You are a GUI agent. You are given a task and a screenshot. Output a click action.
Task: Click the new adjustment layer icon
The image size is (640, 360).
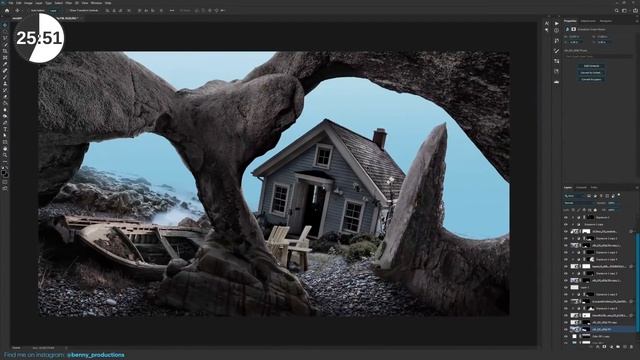tap(611, 347)
